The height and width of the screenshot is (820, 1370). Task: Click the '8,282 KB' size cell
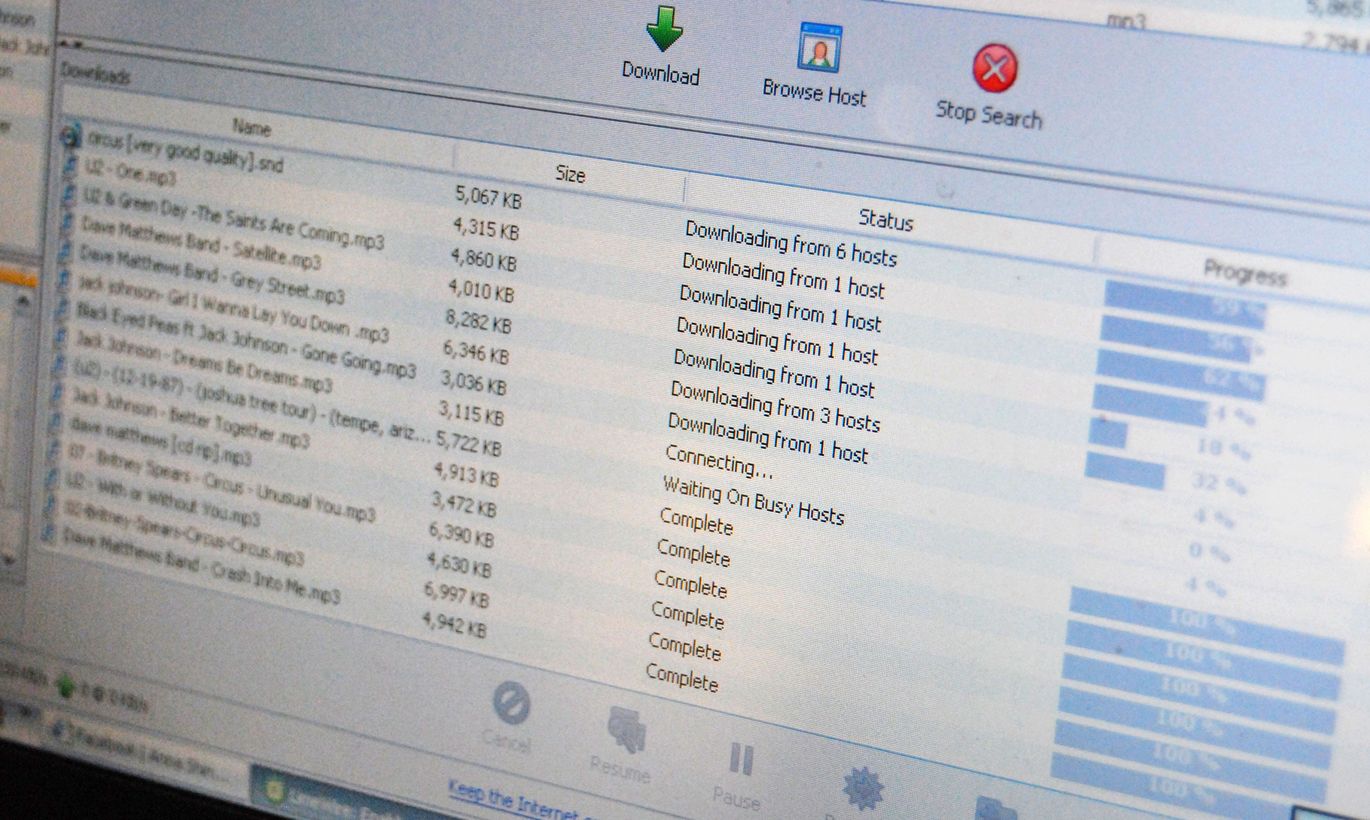(478, 322)
